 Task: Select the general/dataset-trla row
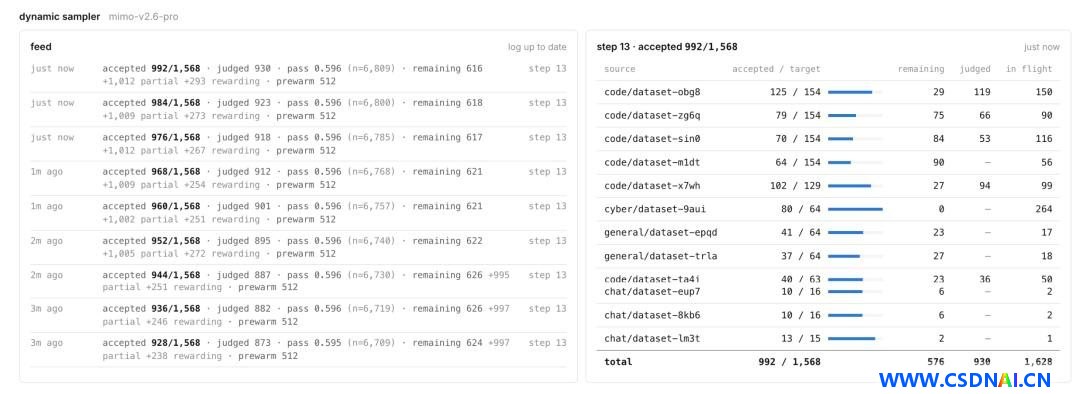pyautogui.click(x=828, y=256)
